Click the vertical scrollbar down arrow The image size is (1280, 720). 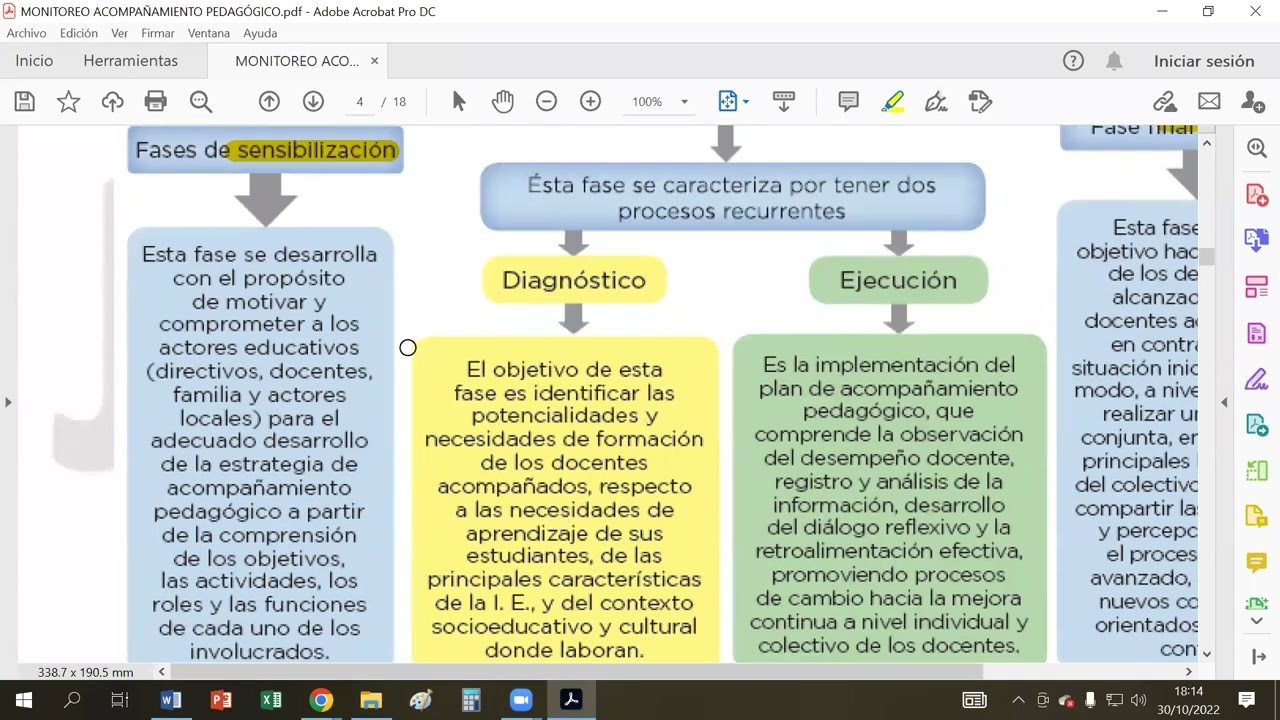click(1207, 654)
